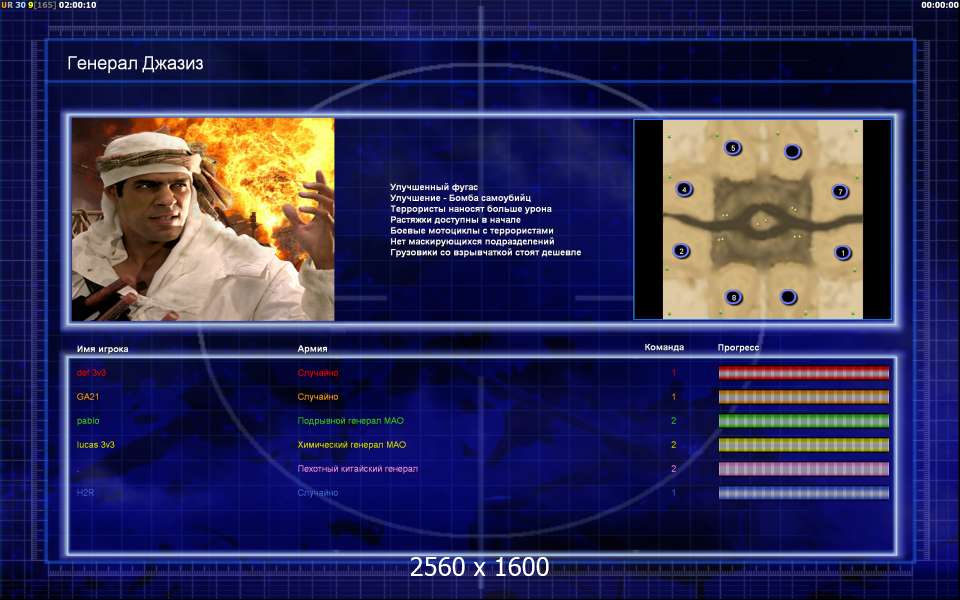The width and height of the screenshot is (960, 600).
Task: Click the title 'Генерал Джазиз'
Action: coord(135,64)
